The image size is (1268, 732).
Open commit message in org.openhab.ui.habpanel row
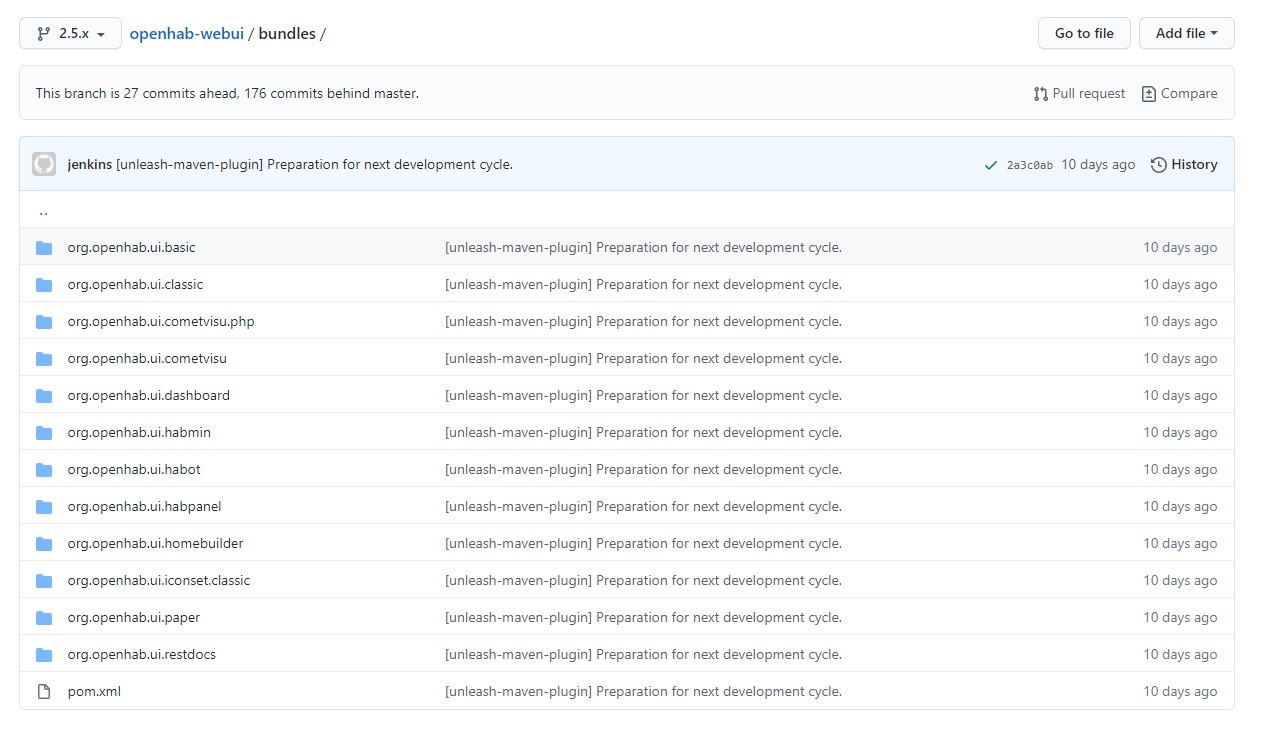pos(643,506)
